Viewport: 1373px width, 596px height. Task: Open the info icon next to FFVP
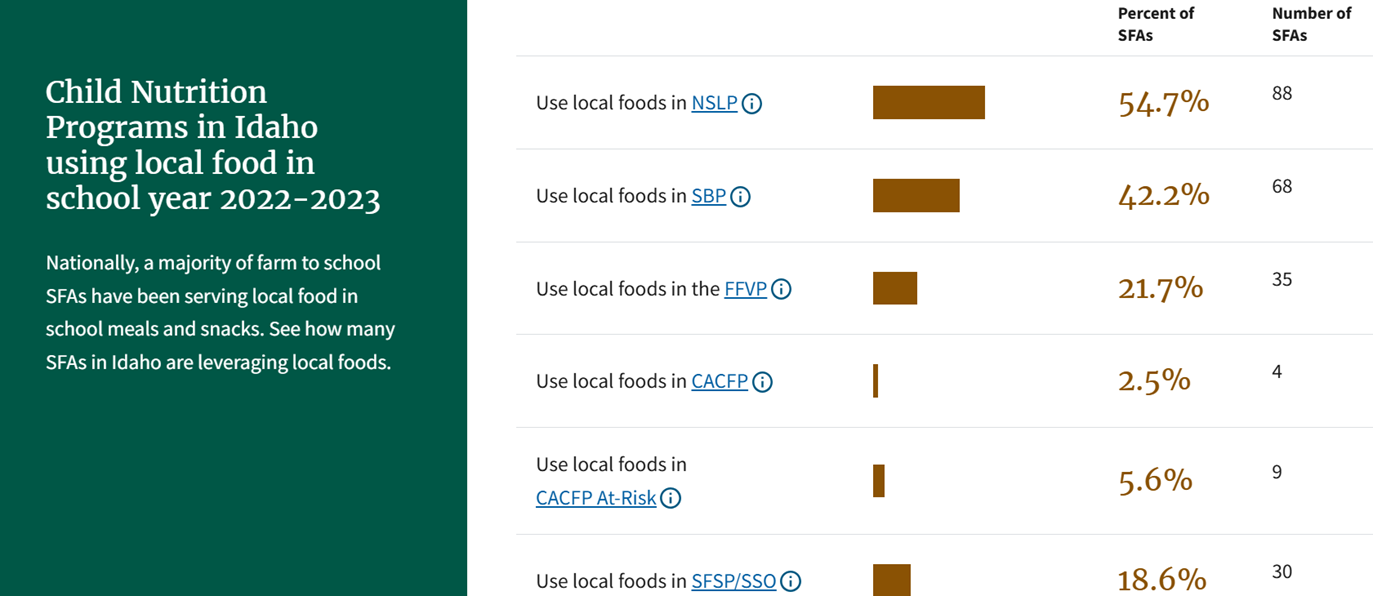(781, 290)
